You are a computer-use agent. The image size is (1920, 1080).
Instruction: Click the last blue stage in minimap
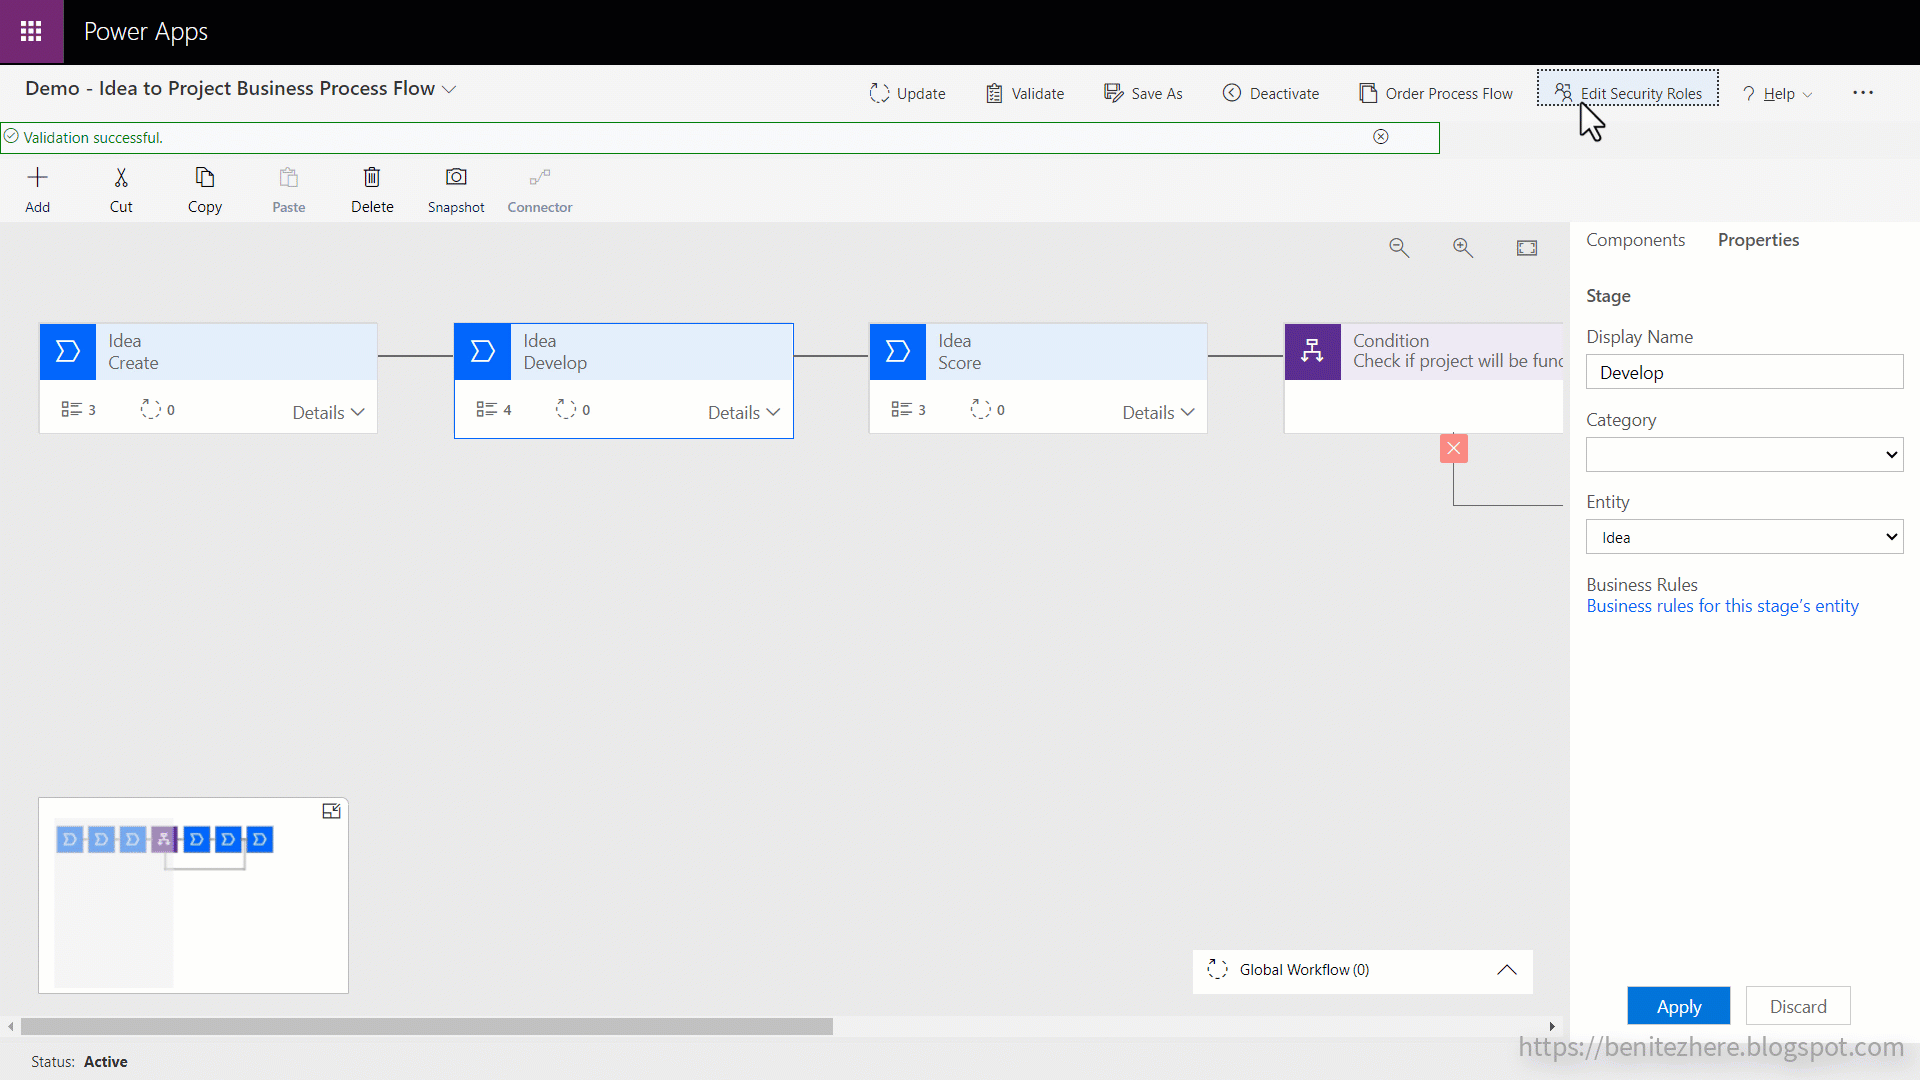click(x=260, y=840)
